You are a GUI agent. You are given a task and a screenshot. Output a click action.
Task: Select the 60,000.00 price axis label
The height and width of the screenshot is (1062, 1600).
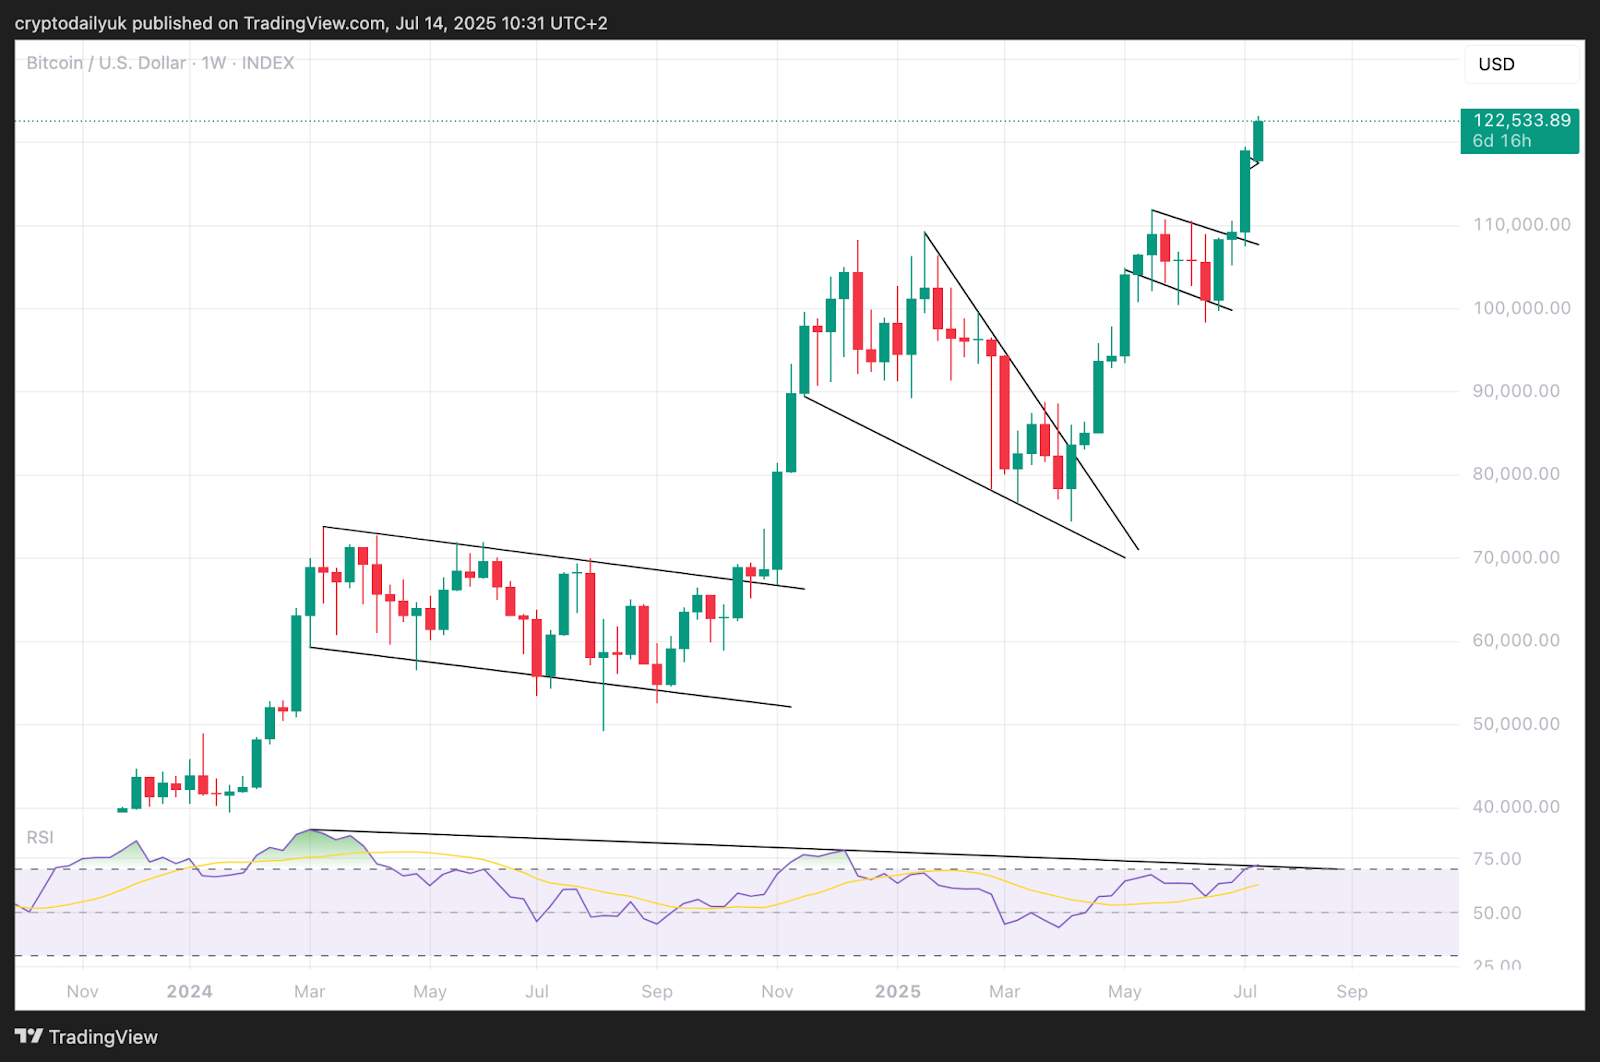(1516, 641)
